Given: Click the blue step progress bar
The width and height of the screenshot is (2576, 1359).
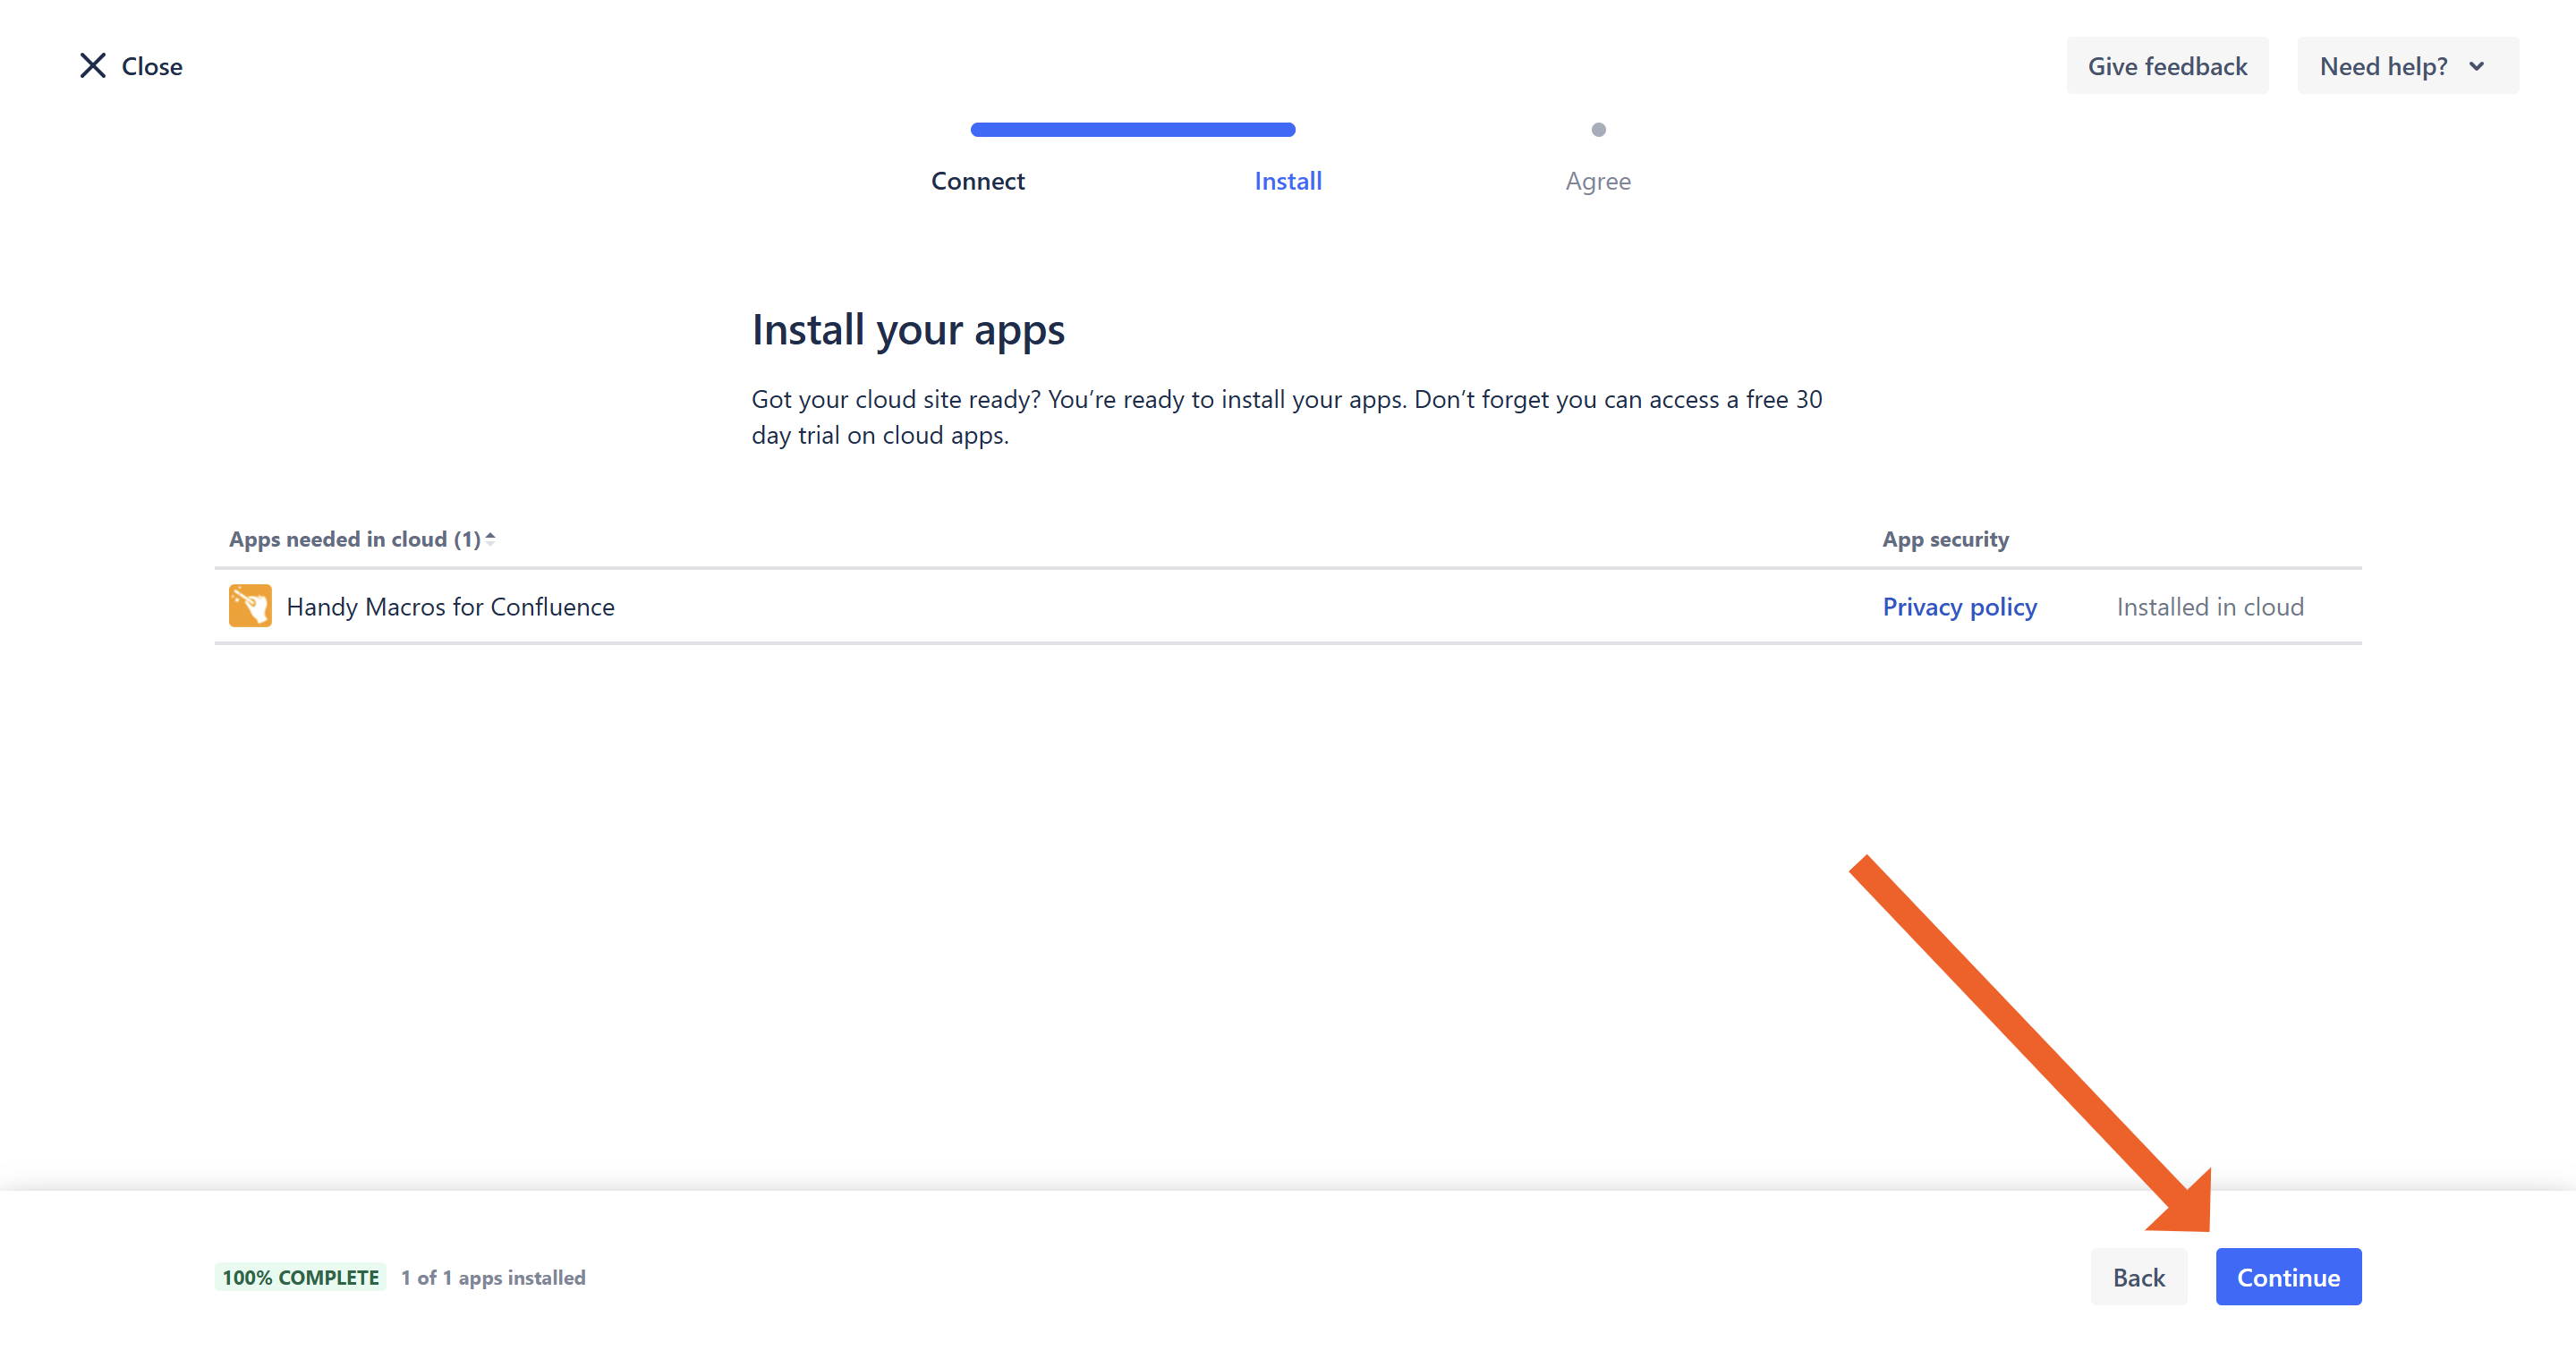Looking at the screenshot, I should point(1132,130).
